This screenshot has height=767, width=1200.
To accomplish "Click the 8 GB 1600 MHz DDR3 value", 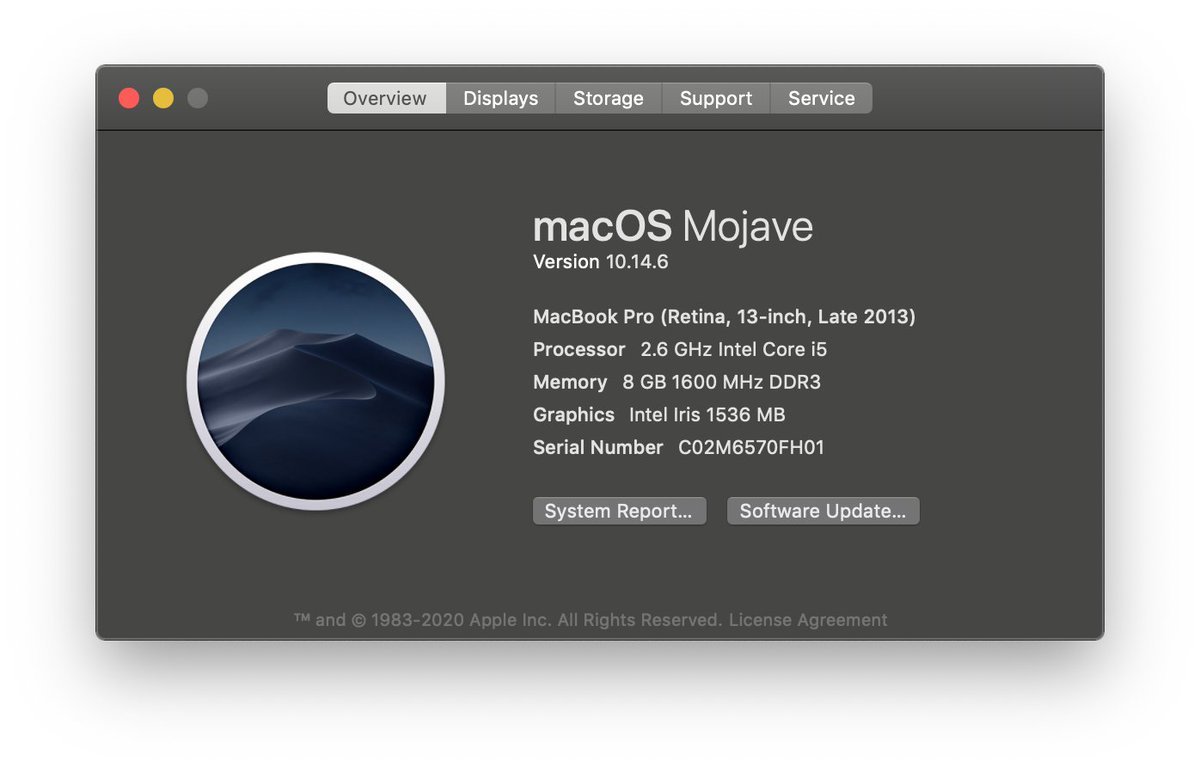I will [x=721, y=382].
